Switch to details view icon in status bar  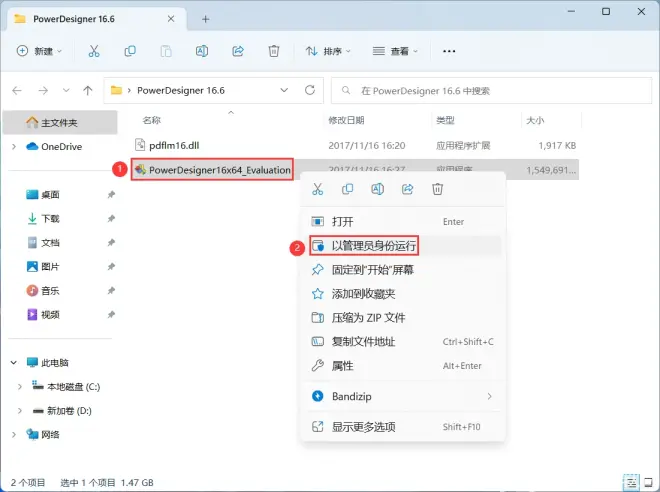631,482
